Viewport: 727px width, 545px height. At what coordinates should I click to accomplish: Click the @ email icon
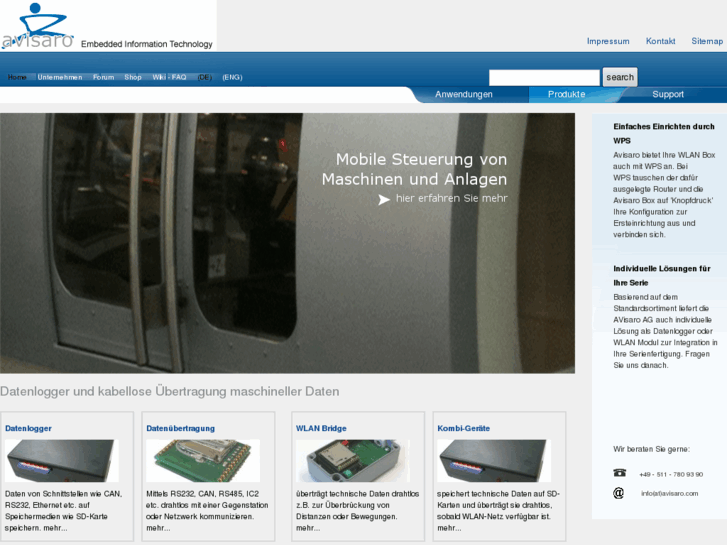(x=619, y=493)
